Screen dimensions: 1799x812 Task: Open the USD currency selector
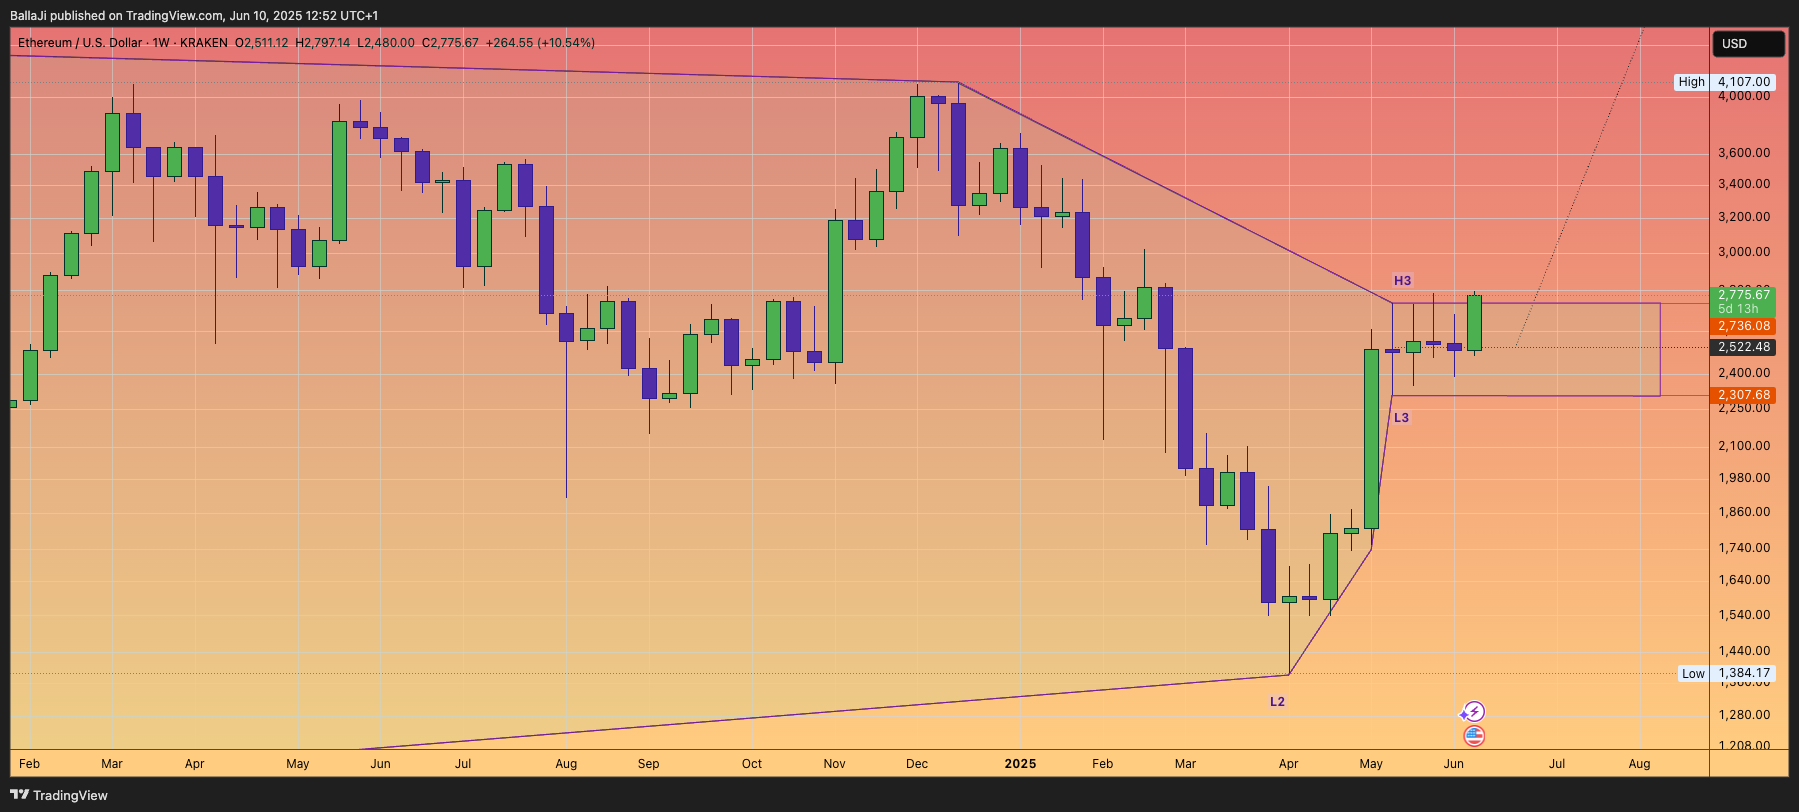1748,43
